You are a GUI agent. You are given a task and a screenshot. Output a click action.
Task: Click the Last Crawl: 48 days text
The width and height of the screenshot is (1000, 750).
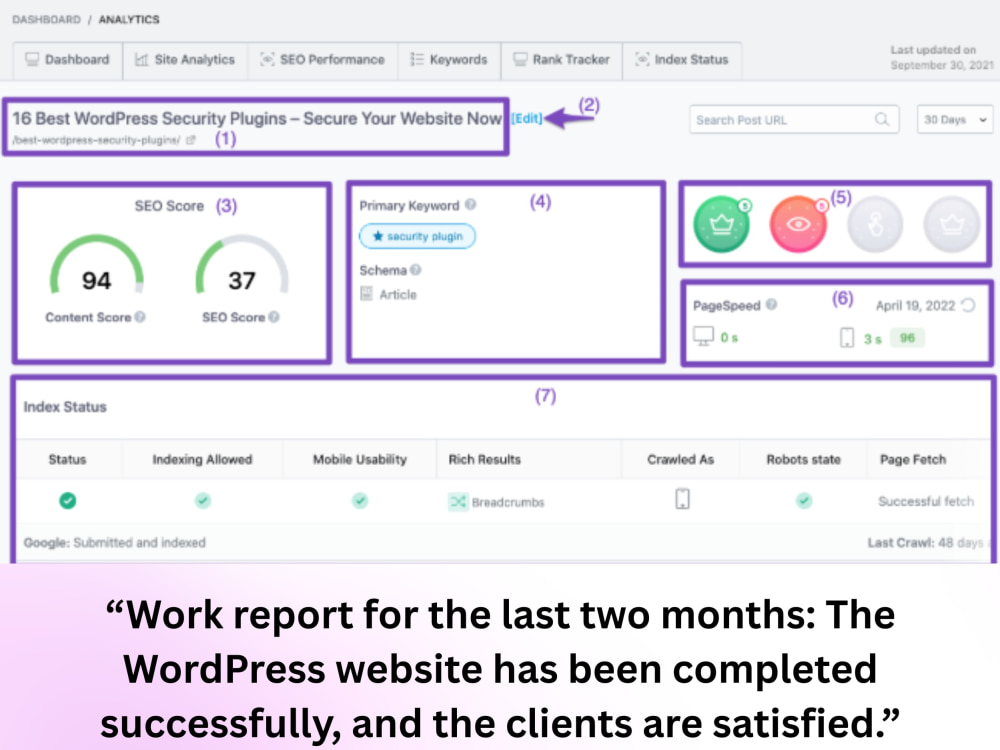(x=926, y=543)
